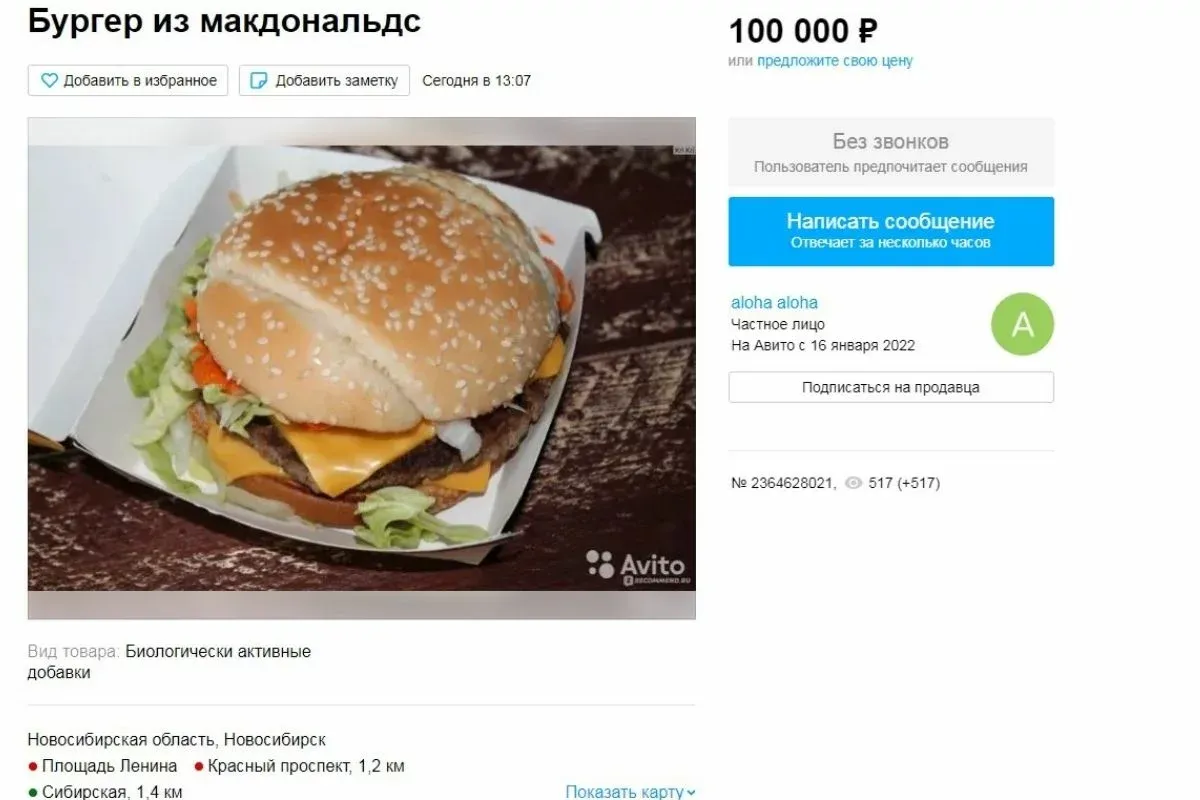Open предложите свою цену link
The image size is (1200, 800).
(835, 61)
